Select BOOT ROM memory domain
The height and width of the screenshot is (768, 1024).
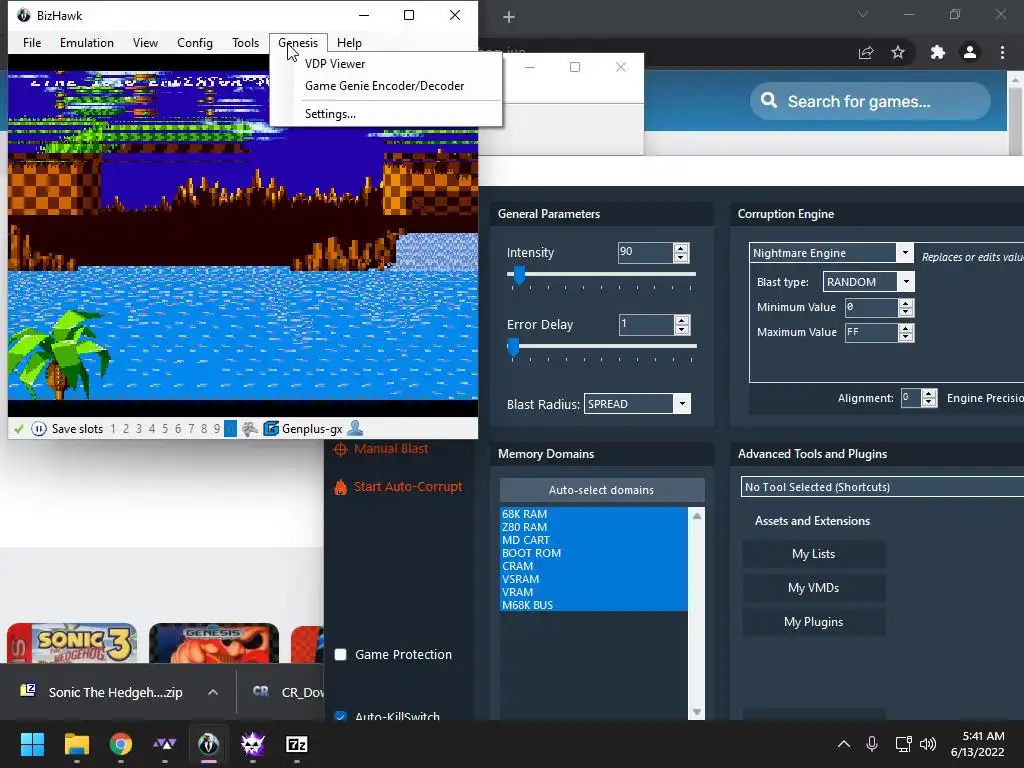[594, 553]
